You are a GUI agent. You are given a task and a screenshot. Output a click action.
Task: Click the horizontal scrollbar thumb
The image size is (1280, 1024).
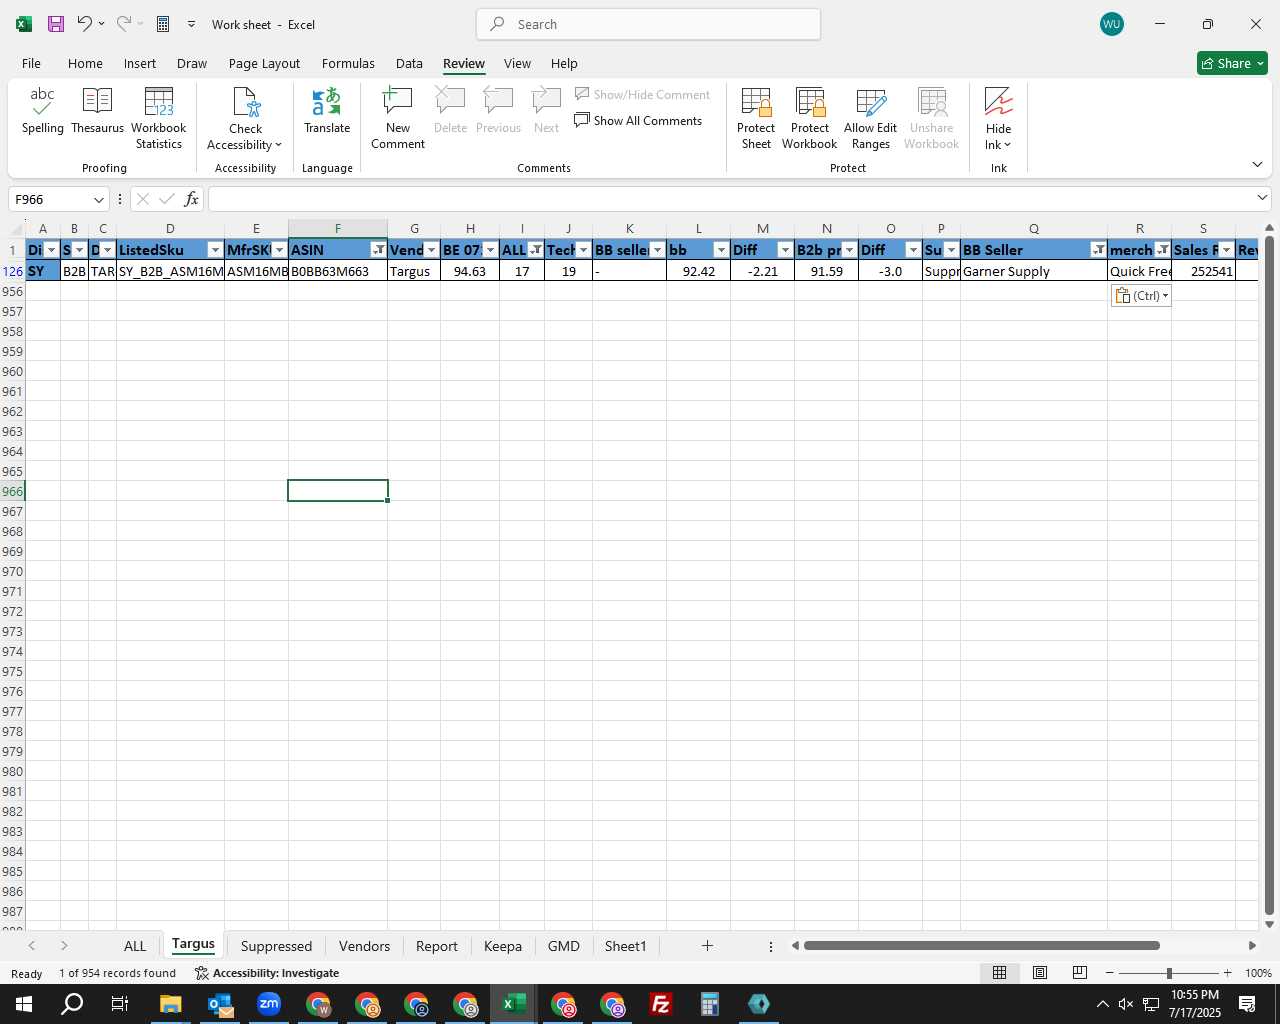(981, 945)
